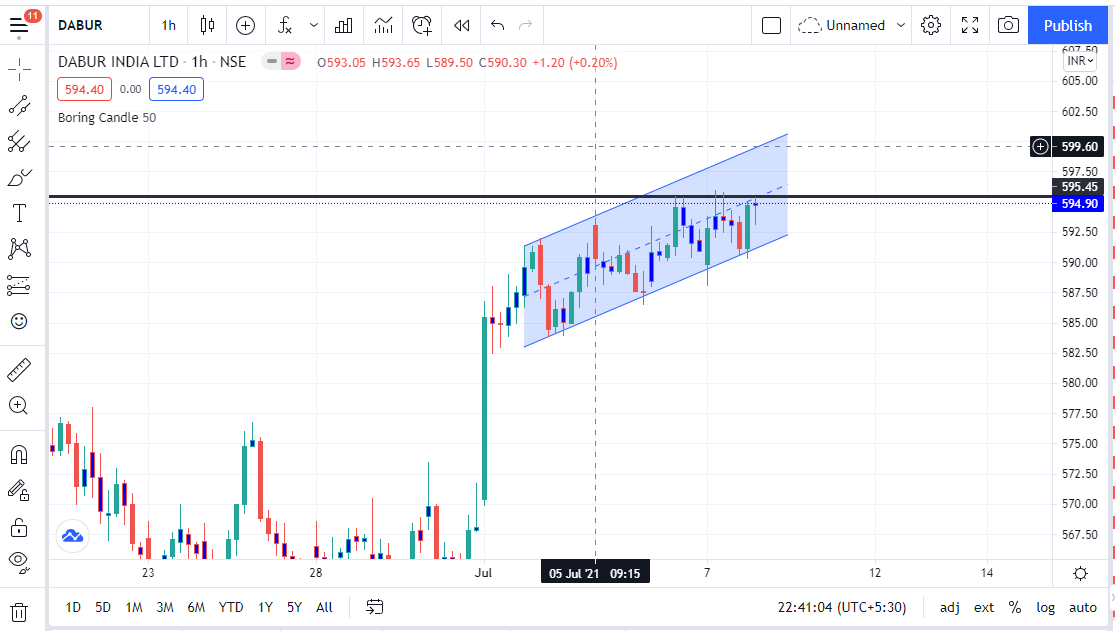Expand the indicator templates chevron
The image size is (1115, 631).
(x=314, y=25)
